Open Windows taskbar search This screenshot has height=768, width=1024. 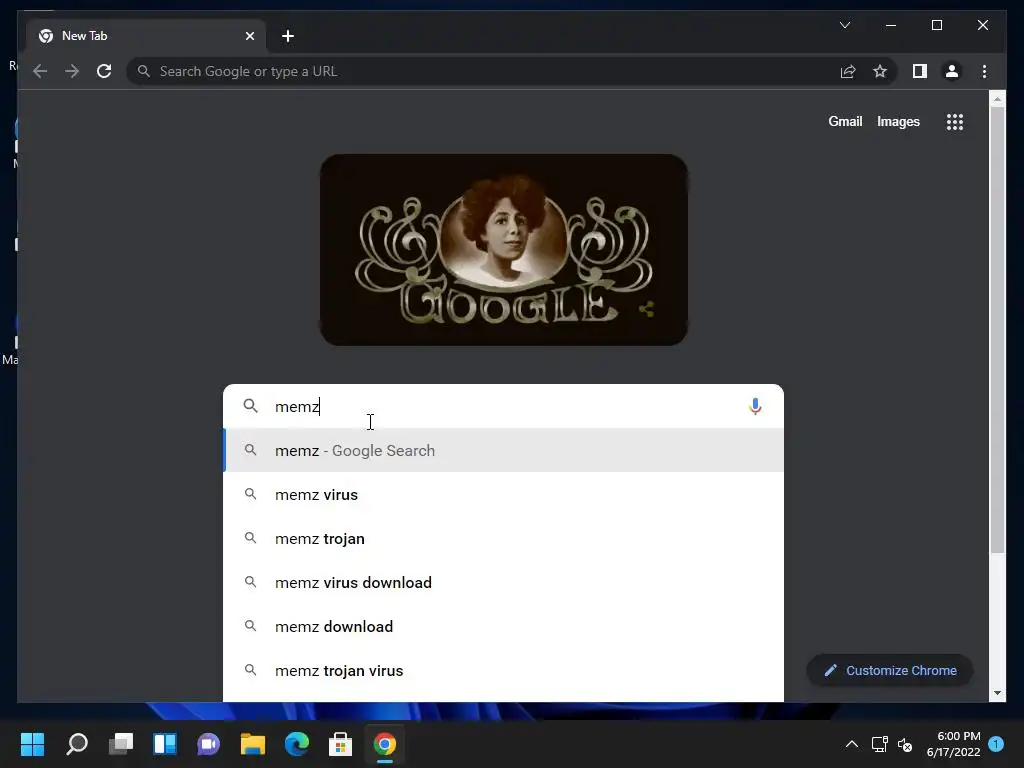(x=77, y=744)
